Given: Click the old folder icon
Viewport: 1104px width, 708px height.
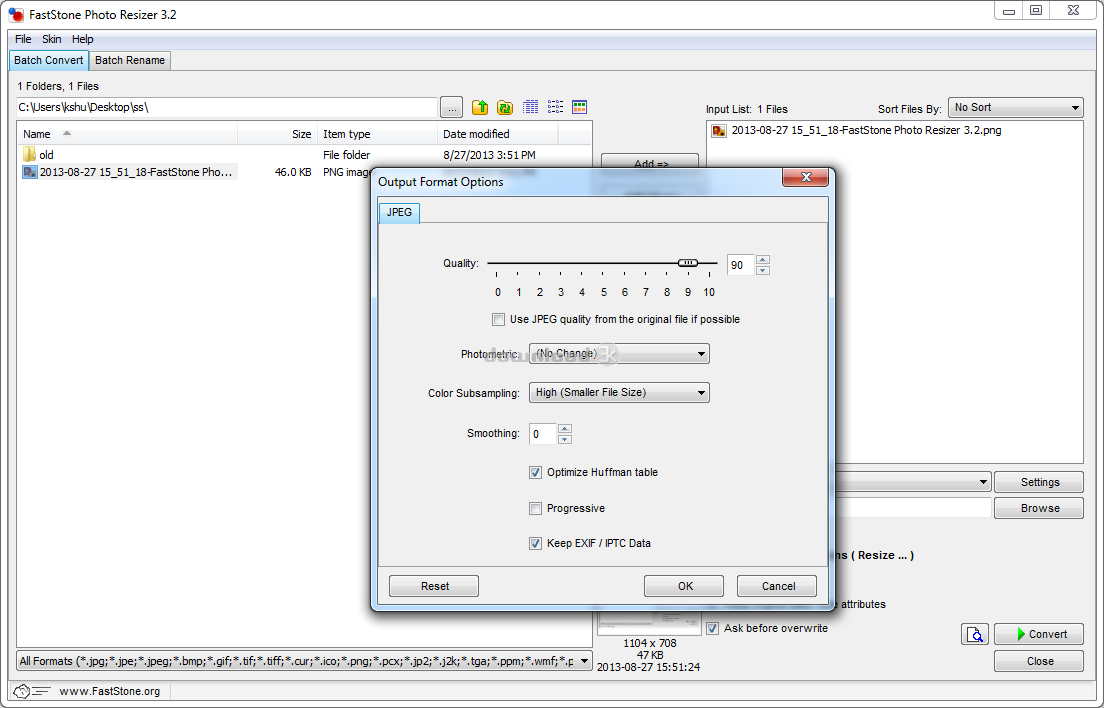Looking at the screenshot, I should pyautogui.click(x=29, y=154).
